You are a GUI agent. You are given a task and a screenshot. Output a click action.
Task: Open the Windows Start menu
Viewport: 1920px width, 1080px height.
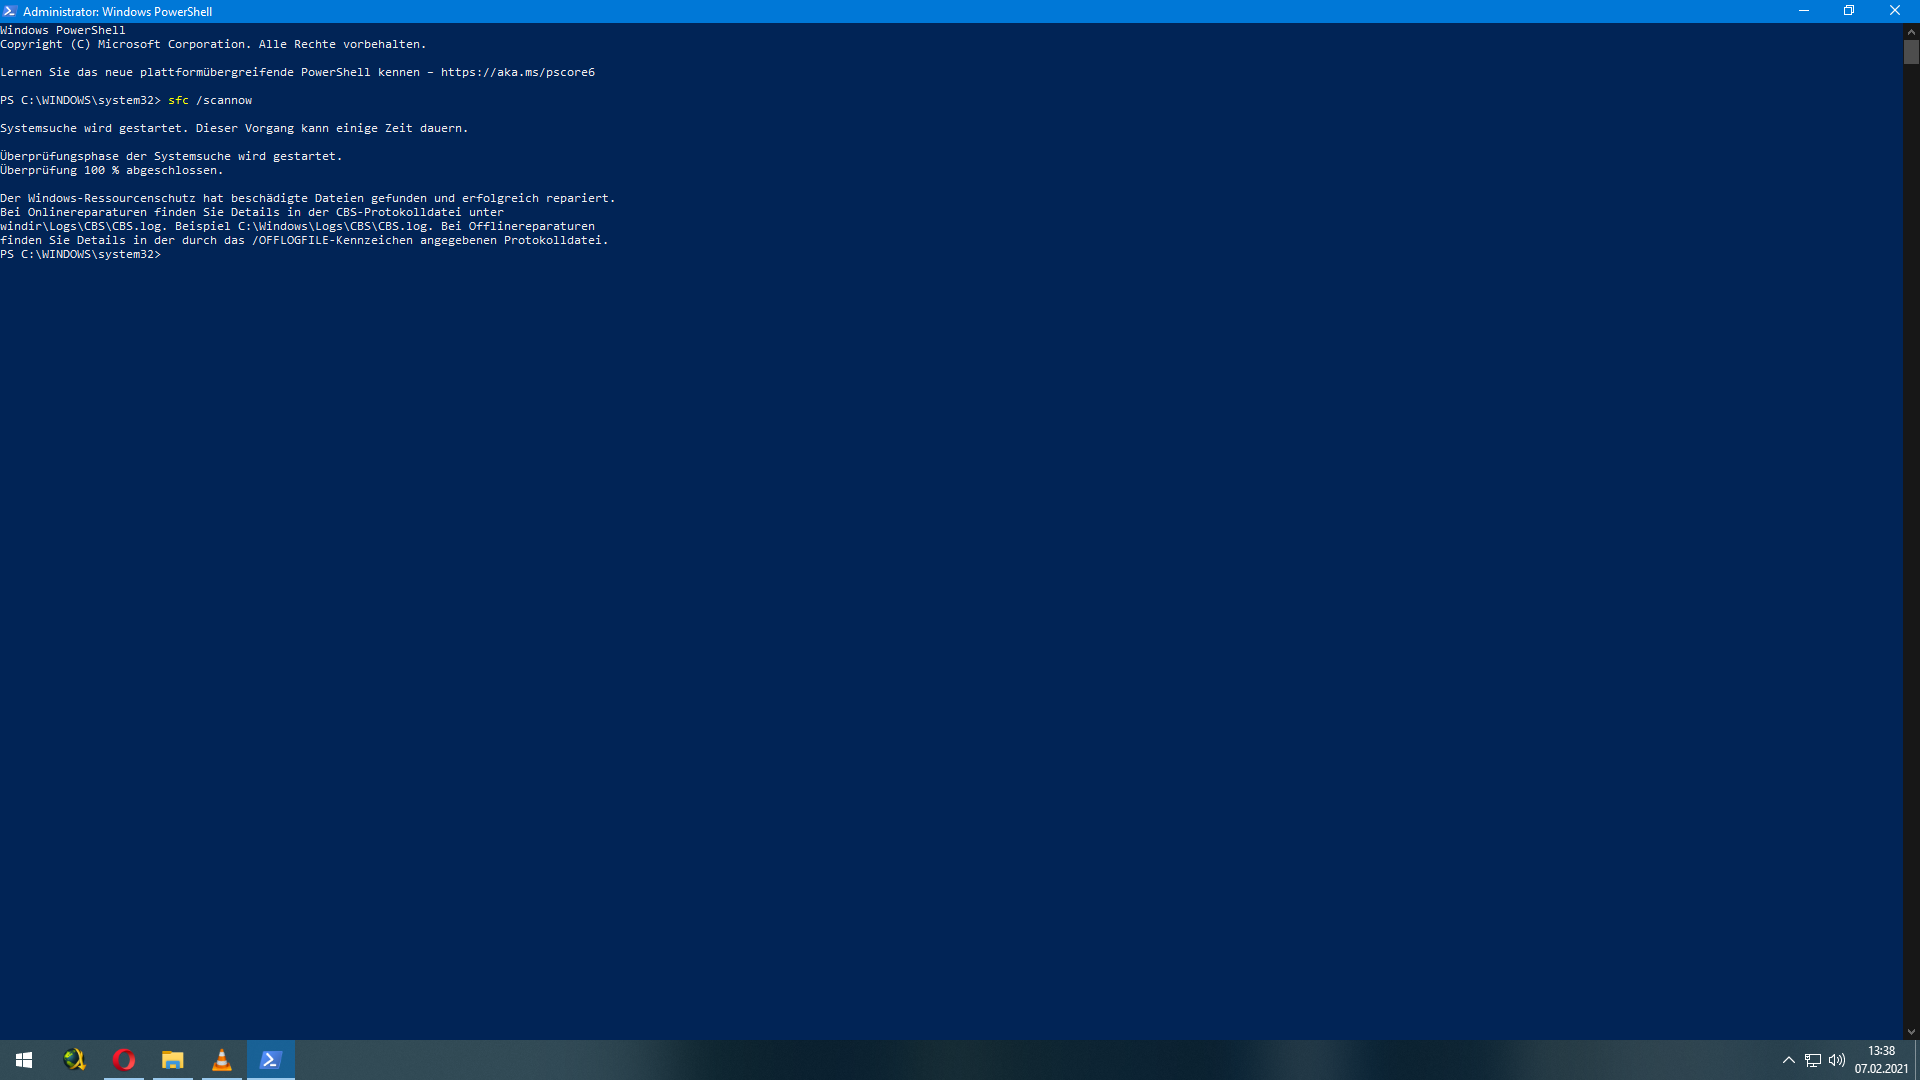(x=24, y=1060)
